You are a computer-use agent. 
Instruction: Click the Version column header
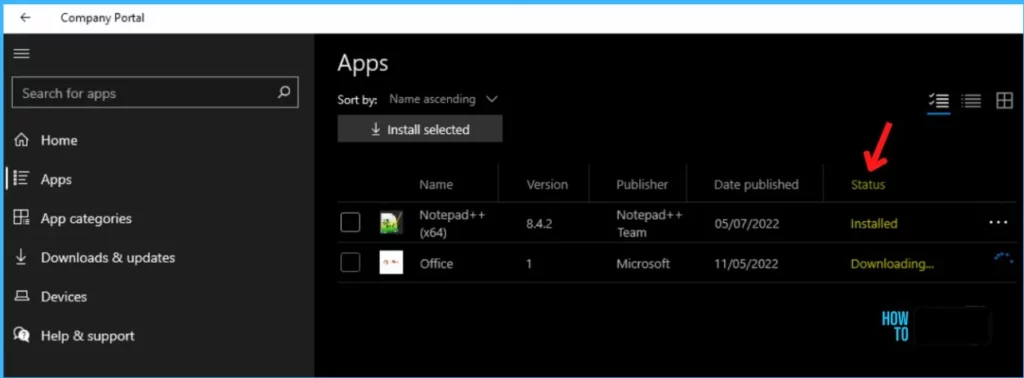(547, 185)
